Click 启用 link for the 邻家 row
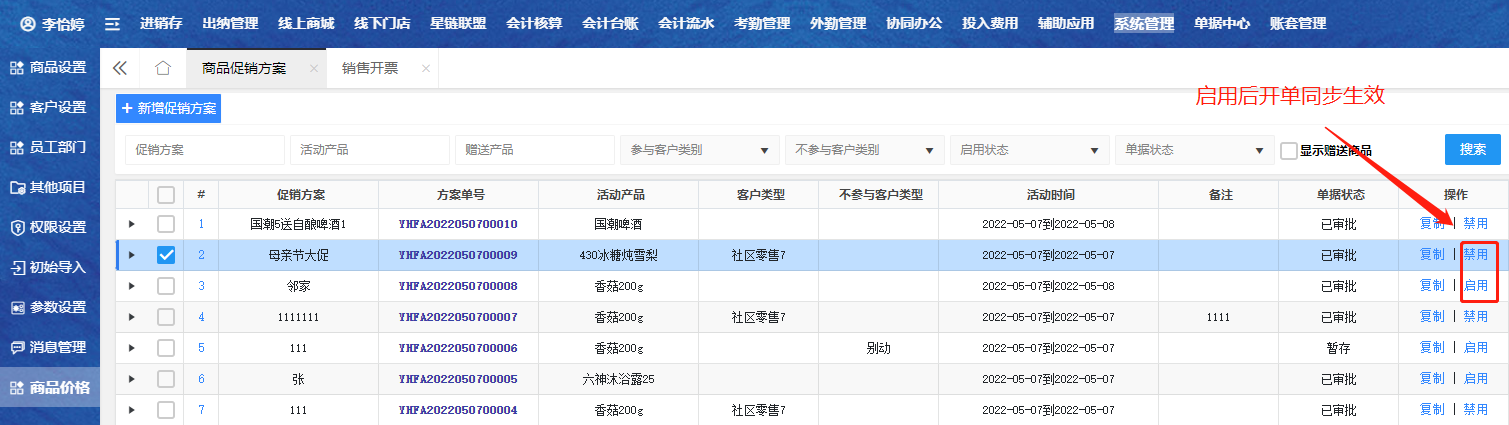 click(1475, 285)
